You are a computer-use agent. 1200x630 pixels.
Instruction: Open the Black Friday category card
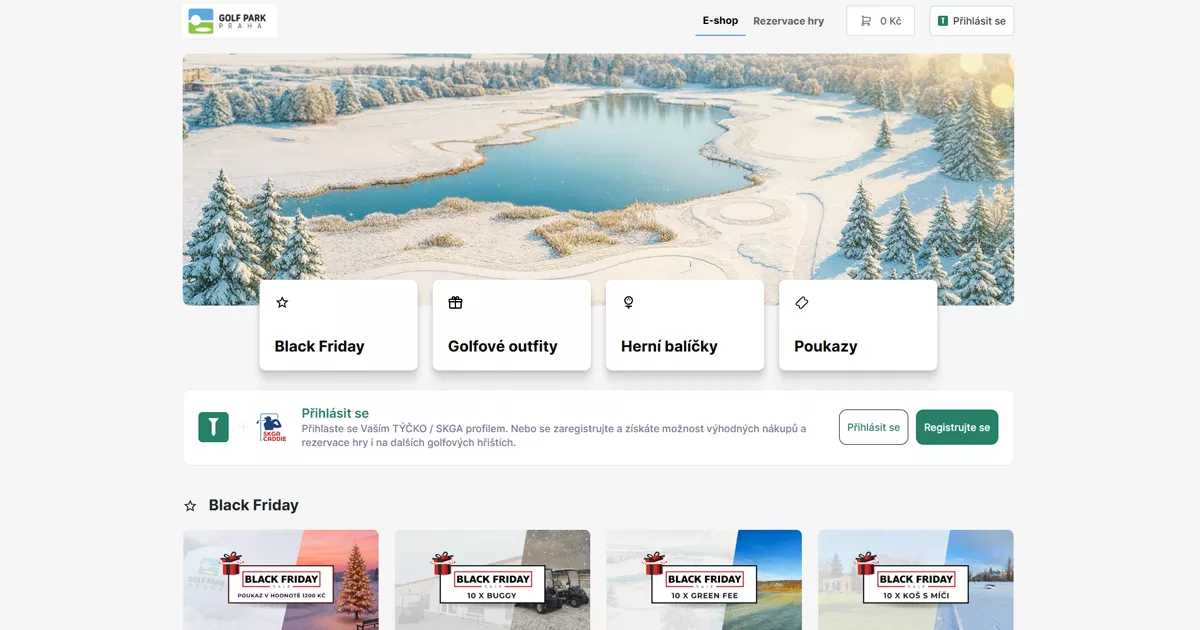[338, 326]
